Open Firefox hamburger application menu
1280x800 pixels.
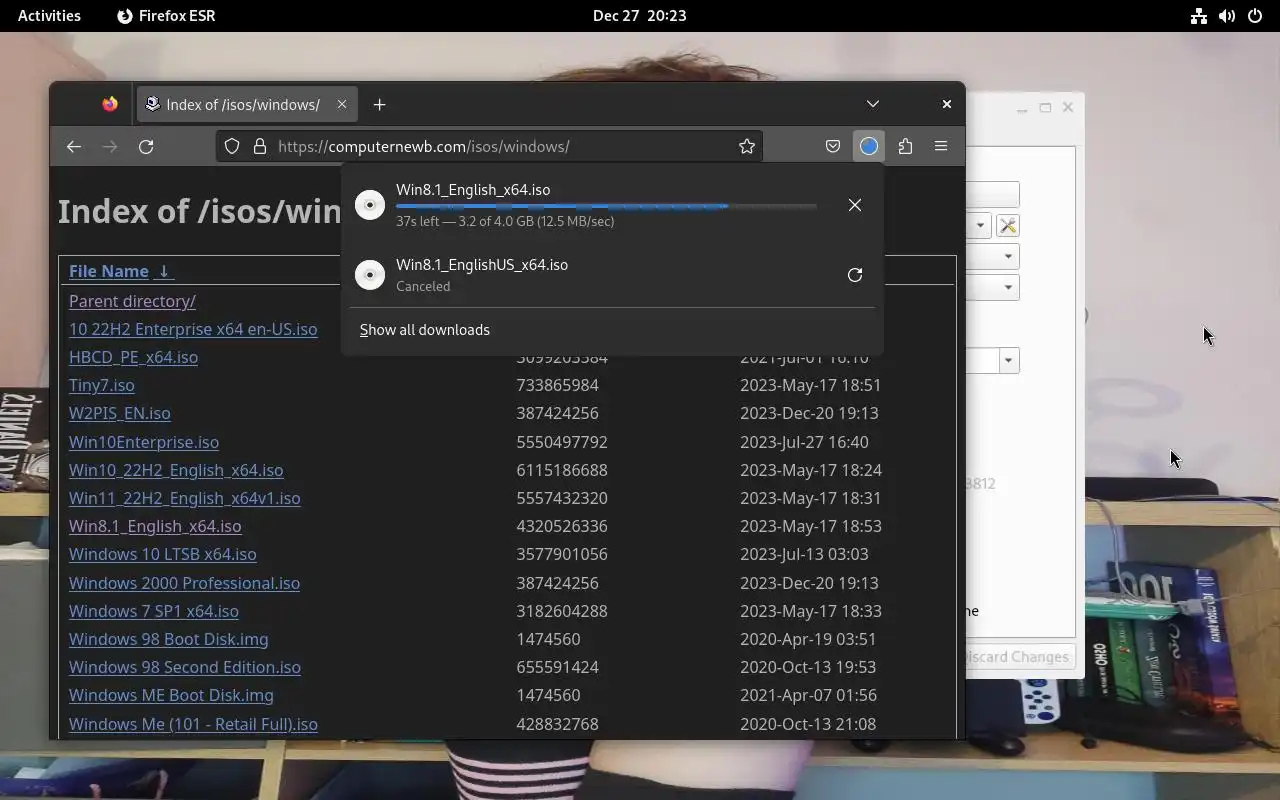(941, 146)
